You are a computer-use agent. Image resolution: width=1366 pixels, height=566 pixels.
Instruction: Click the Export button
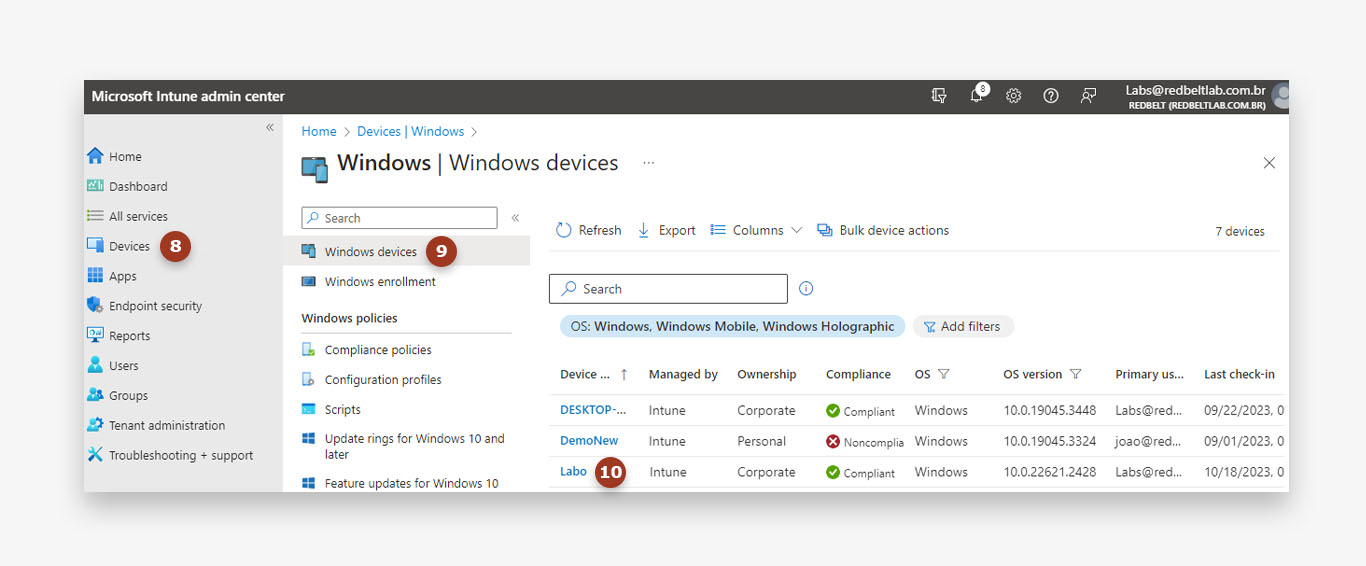click(x=666, y=230)
